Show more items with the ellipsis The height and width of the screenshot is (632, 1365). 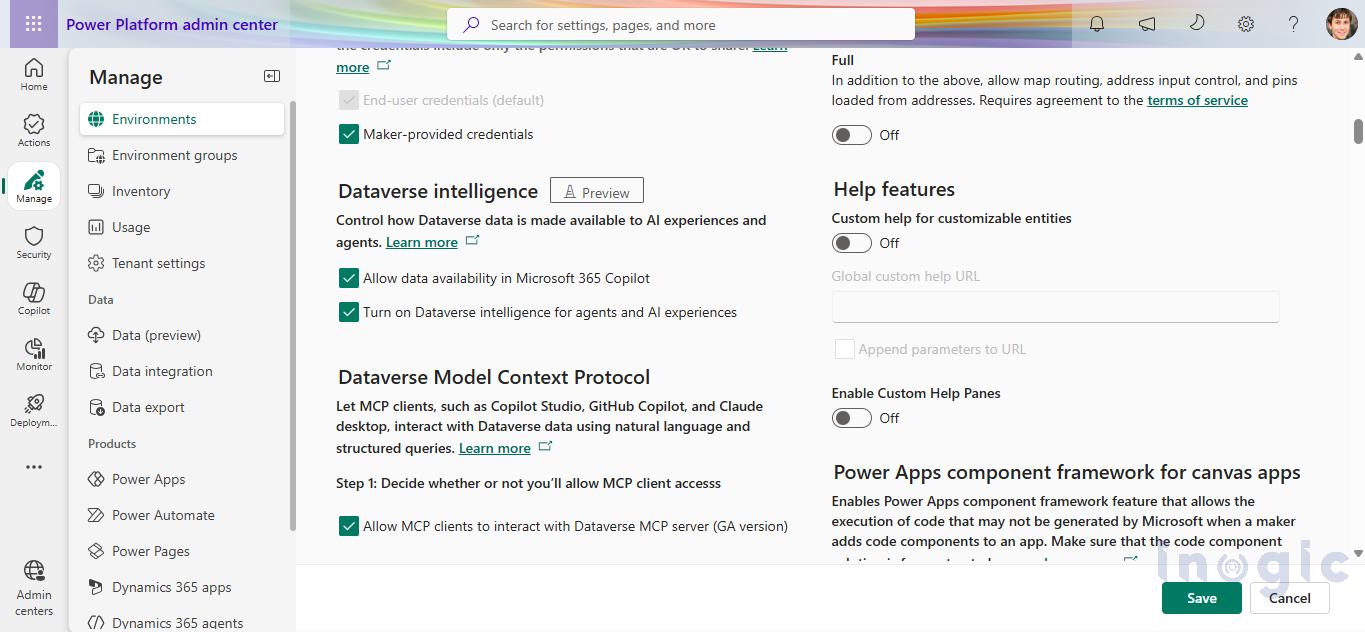tap(34, 467)
